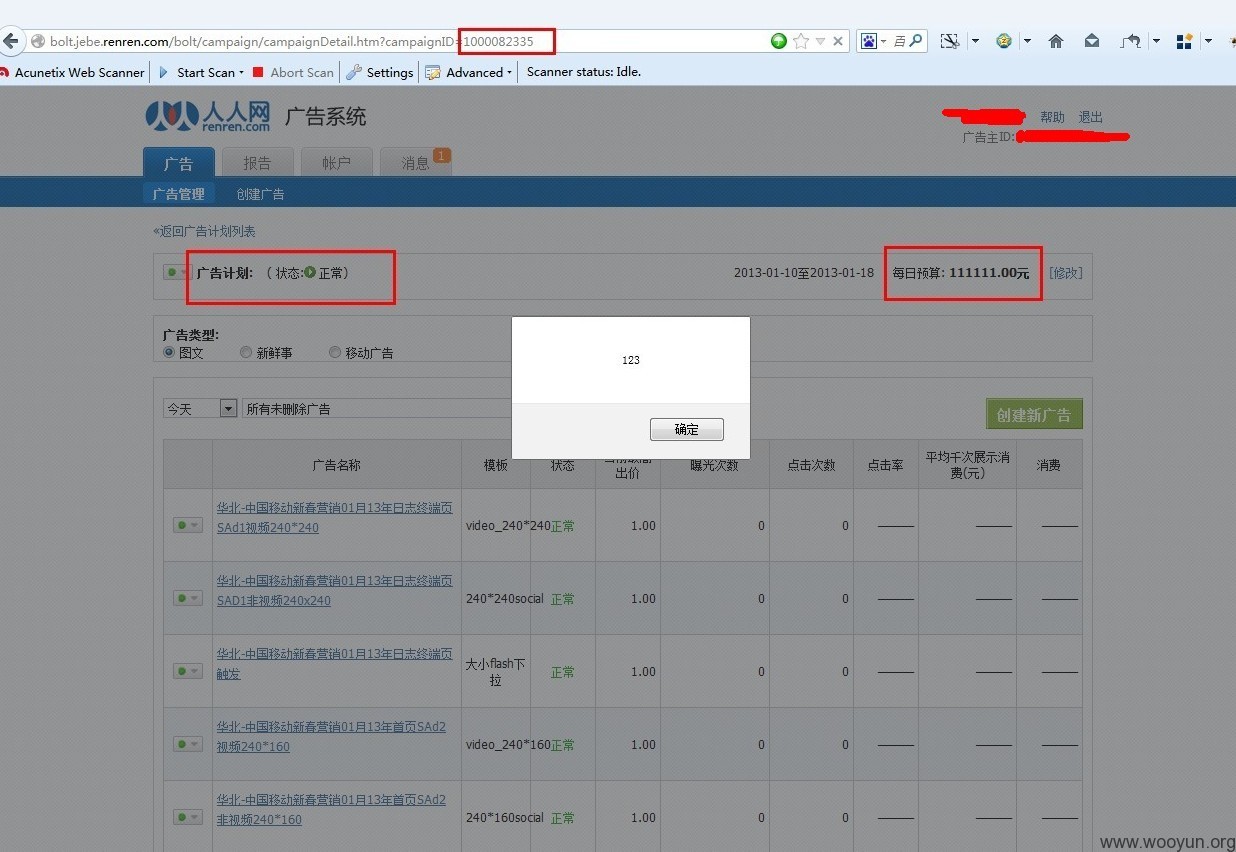
Task: Click the stop loading X icon
Action: 838,41
